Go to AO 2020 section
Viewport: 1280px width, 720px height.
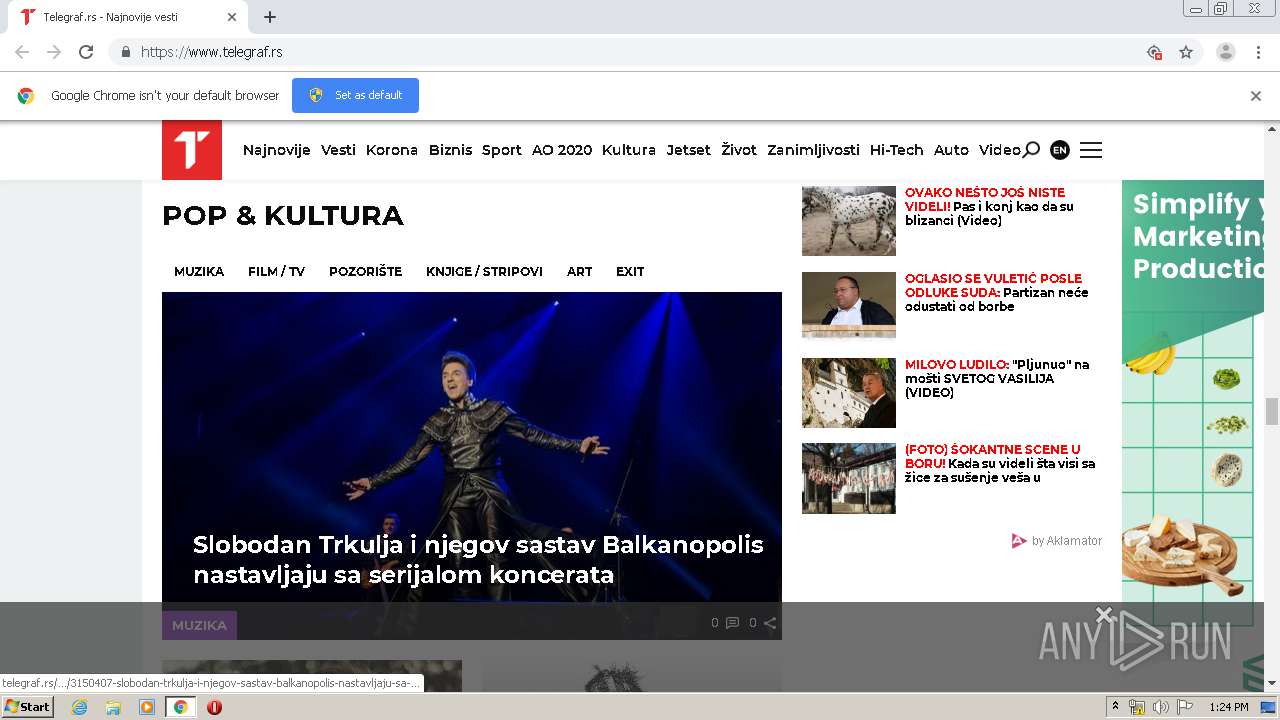click(x=562, y=150)
